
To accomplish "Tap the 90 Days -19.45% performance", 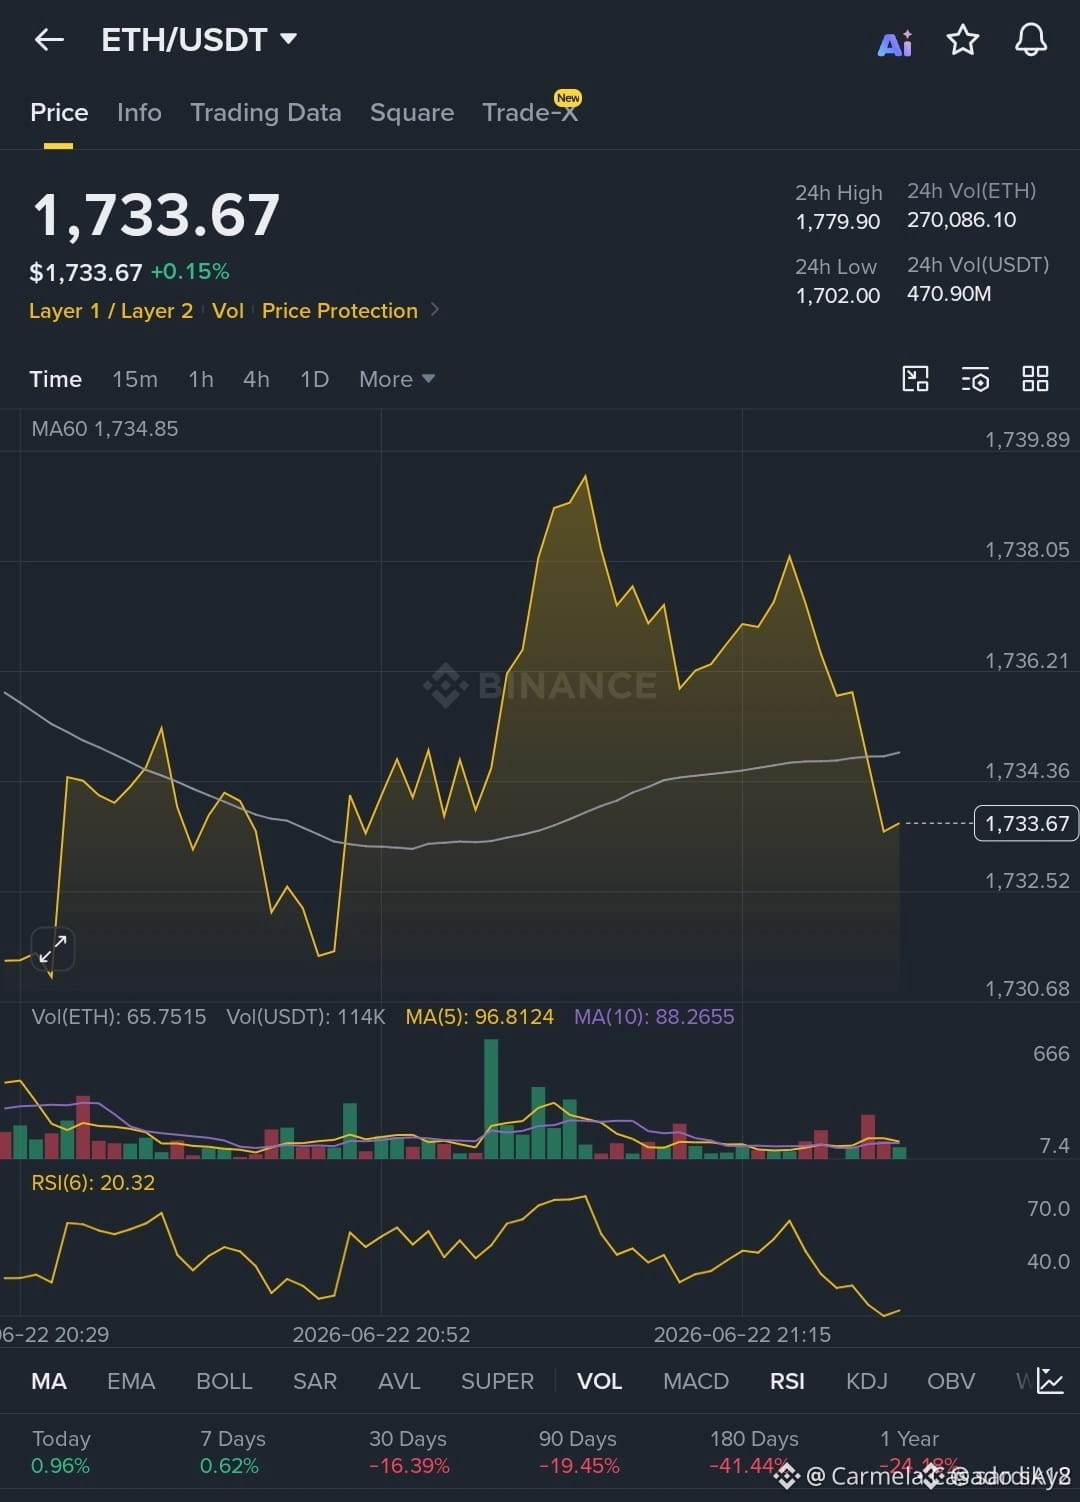I will (x=579, y=1452).
